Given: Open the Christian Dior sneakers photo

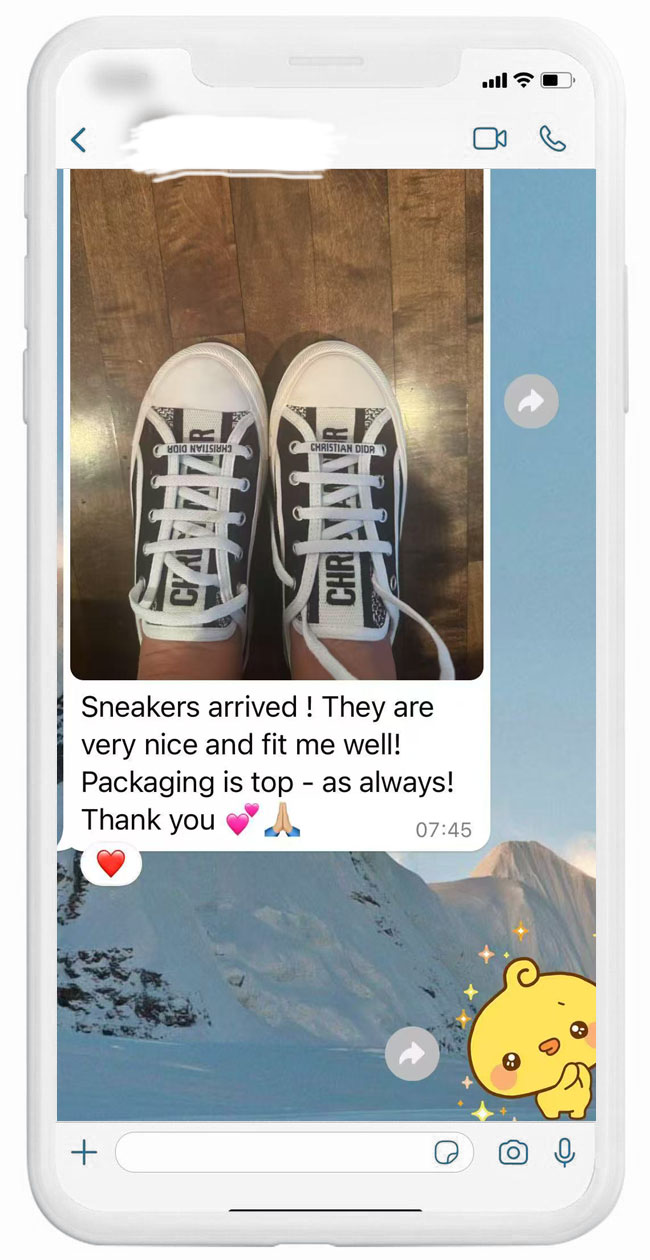Looking at the screenshot, I should (x=277, y=424).
